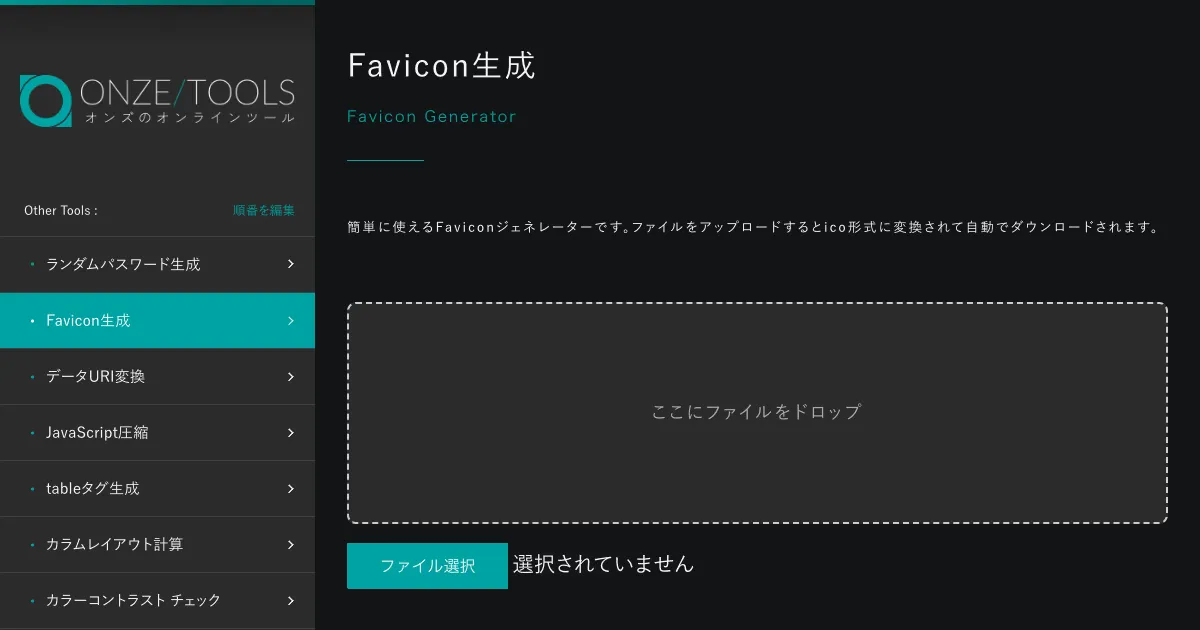This screenshot has height=630, width=1200.
Task: Open the カラーコントラスト チェック tool
Action: point(133,601)
